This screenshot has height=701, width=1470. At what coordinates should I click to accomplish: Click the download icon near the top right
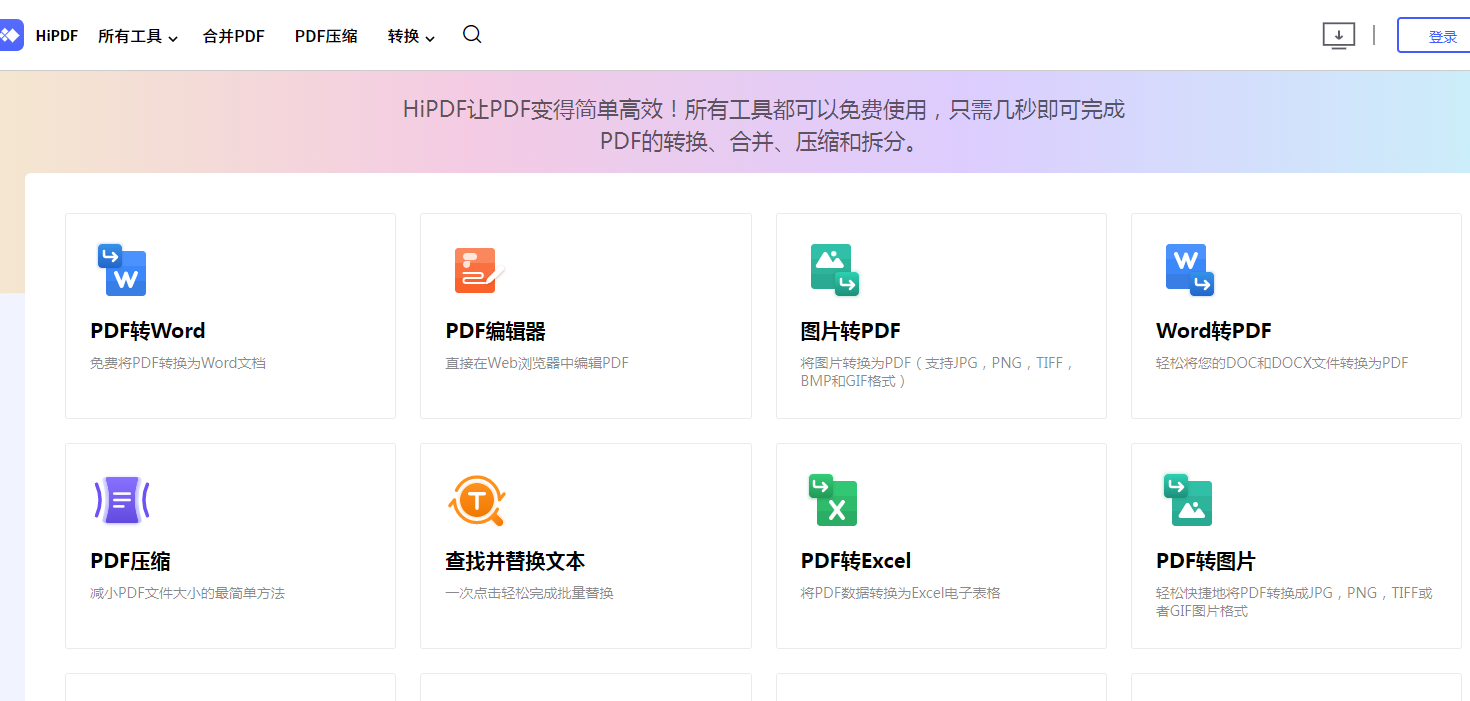point(1338,34)
